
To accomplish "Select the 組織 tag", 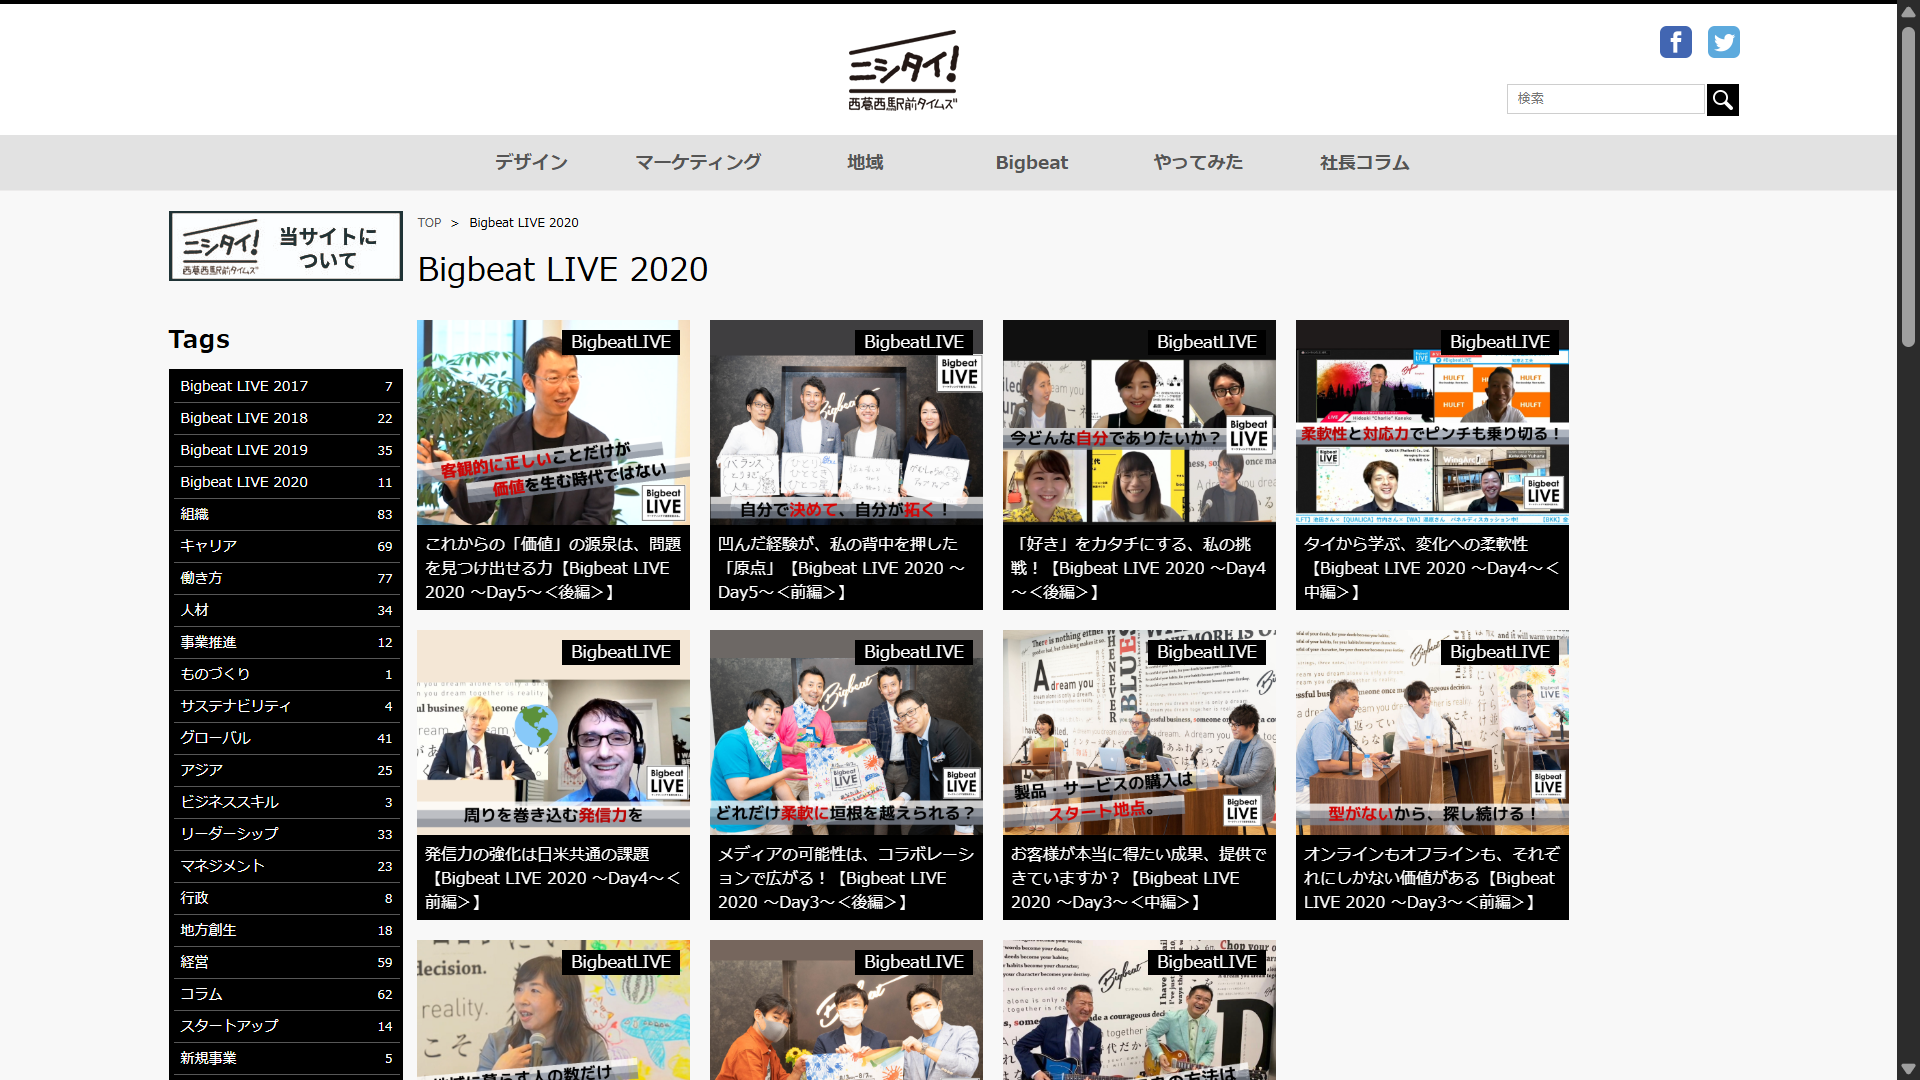I will (x=286, y=514).
